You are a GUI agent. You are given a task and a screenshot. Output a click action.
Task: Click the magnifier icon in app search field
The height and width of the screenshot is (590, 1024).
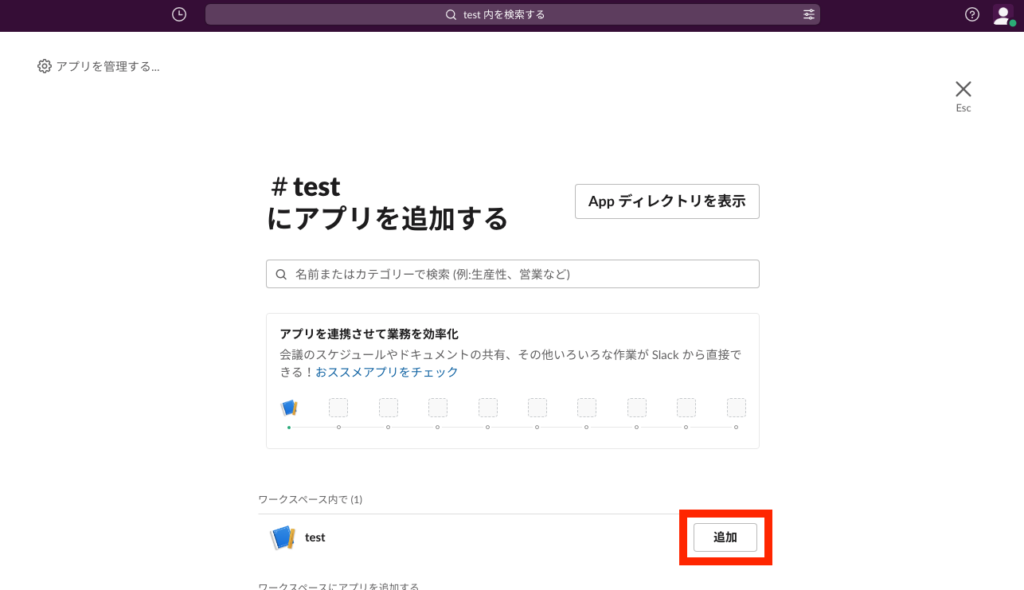pos(281,274)
